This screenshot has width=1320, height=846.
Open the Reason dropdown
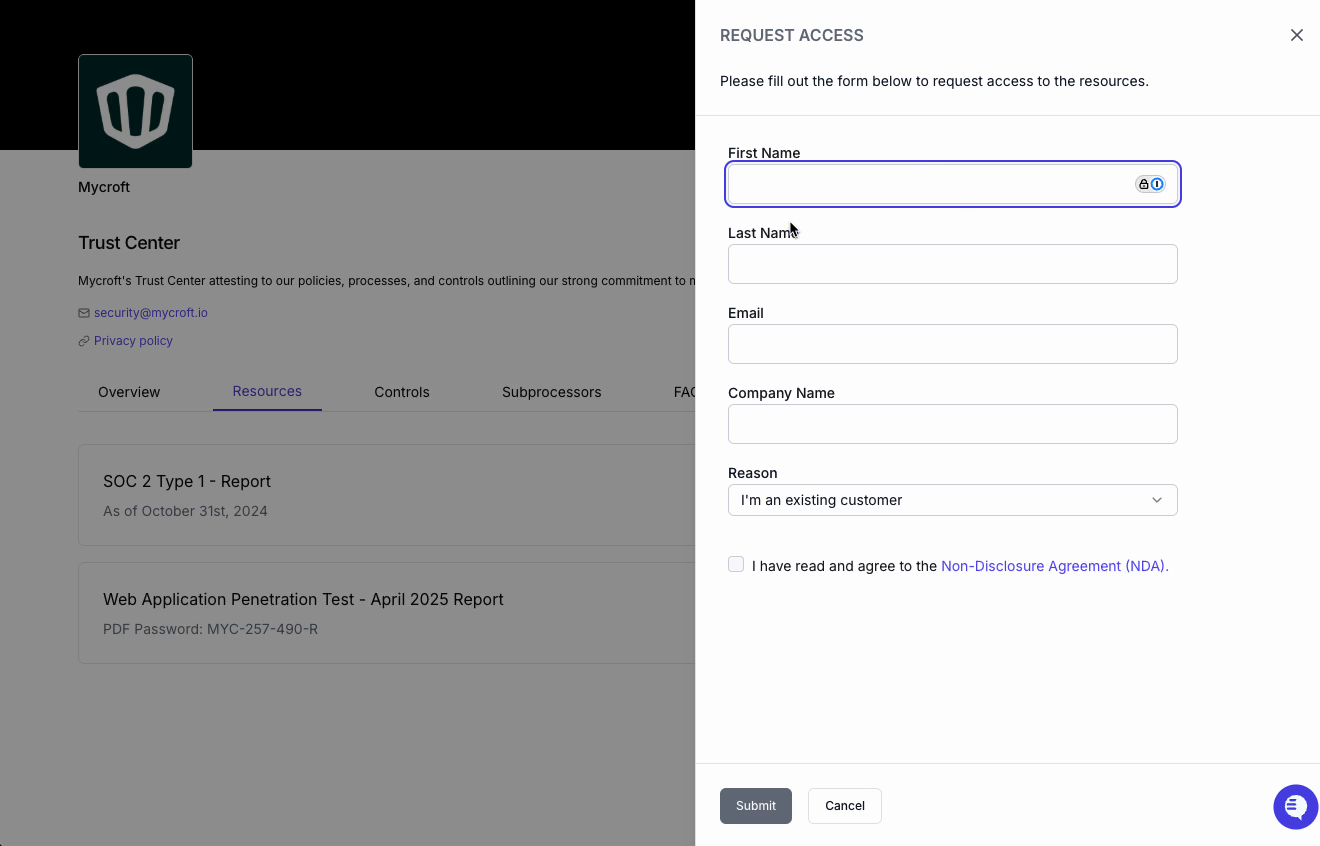[952, 500]
